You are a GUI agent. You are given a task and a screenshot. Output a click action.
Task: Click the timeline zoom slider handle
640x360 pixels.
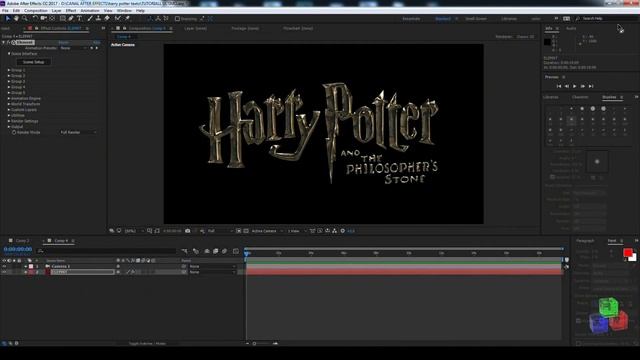click(254, 344)
